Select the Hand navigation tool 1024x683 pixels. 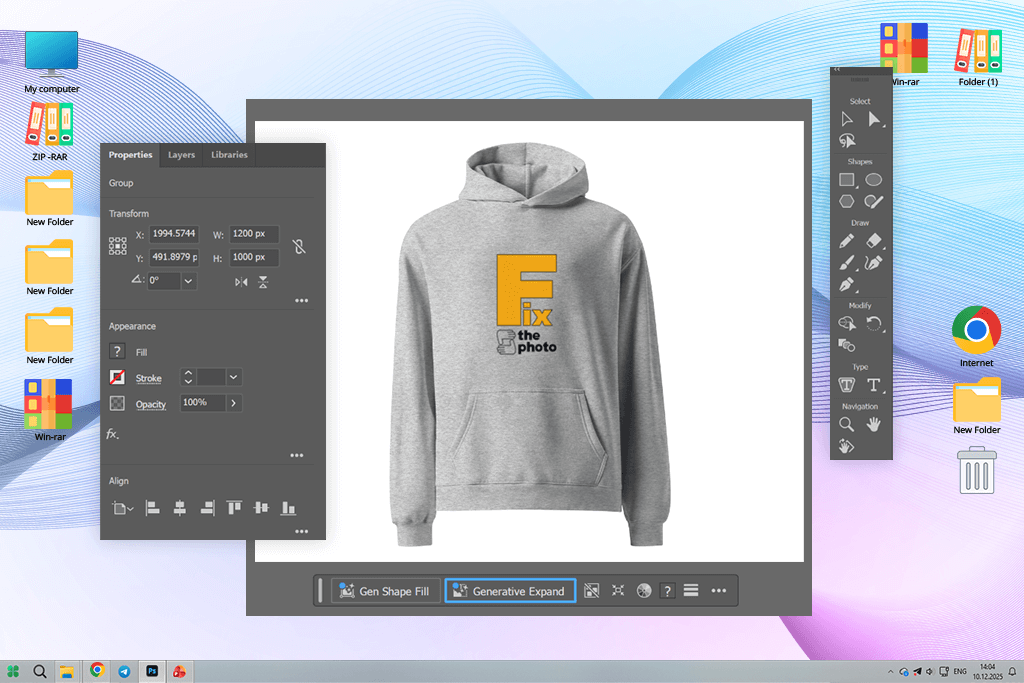(x=874, y=424)
